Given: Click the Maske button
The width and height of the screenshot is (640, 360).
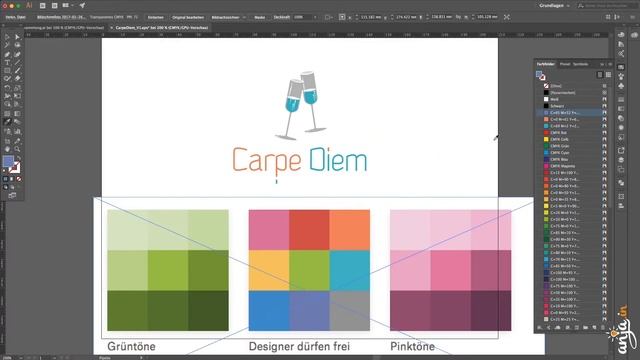Looking at the screenshot, I should pos(260,17).
